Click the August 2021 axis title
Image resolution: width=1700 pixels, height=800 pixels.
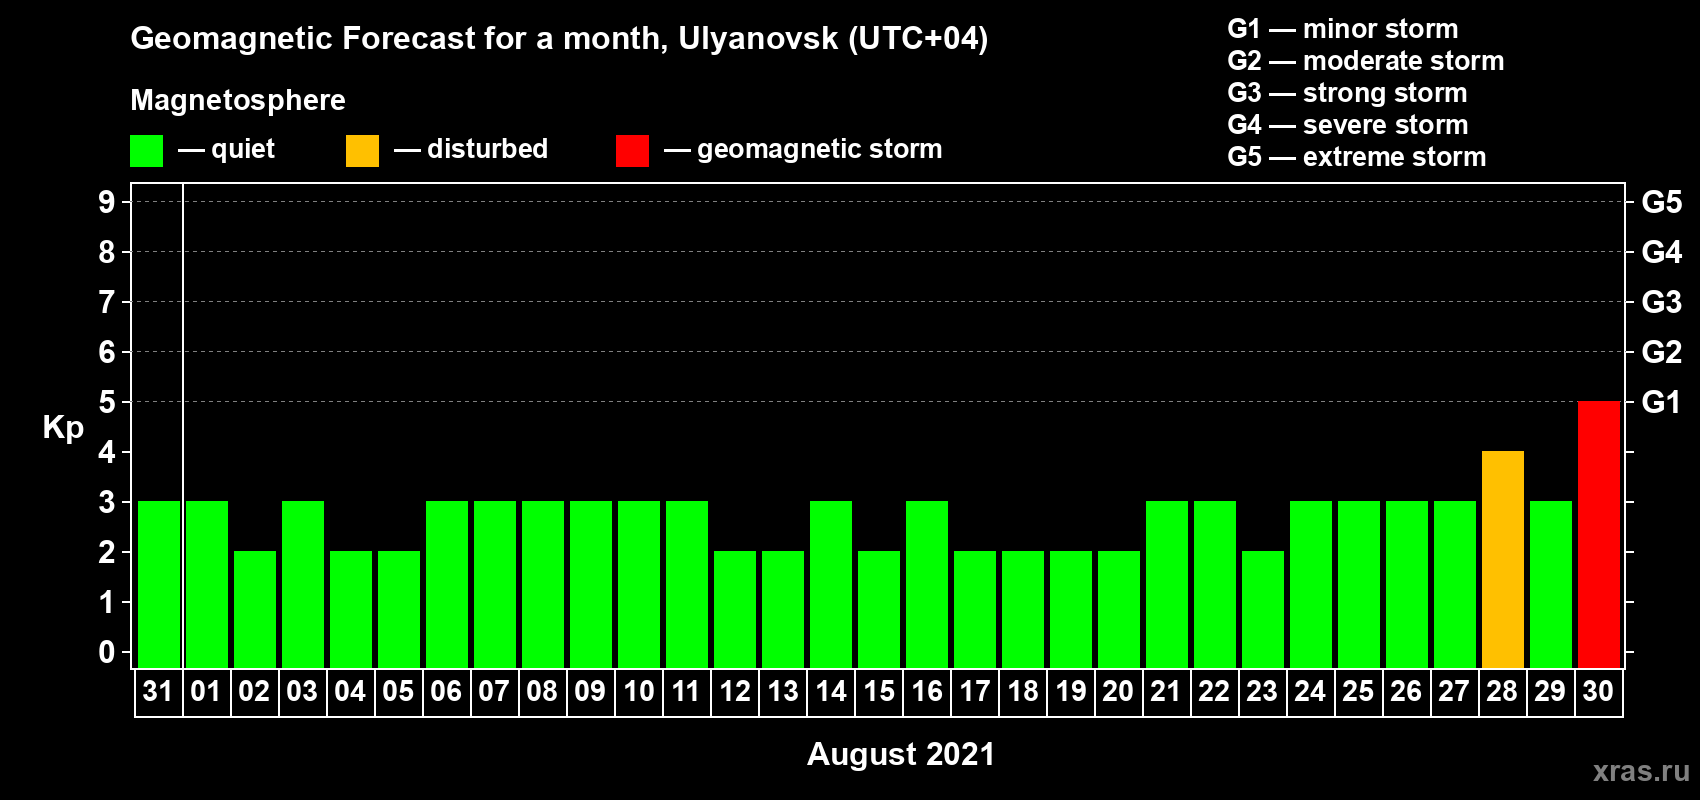tap(901, 754)
